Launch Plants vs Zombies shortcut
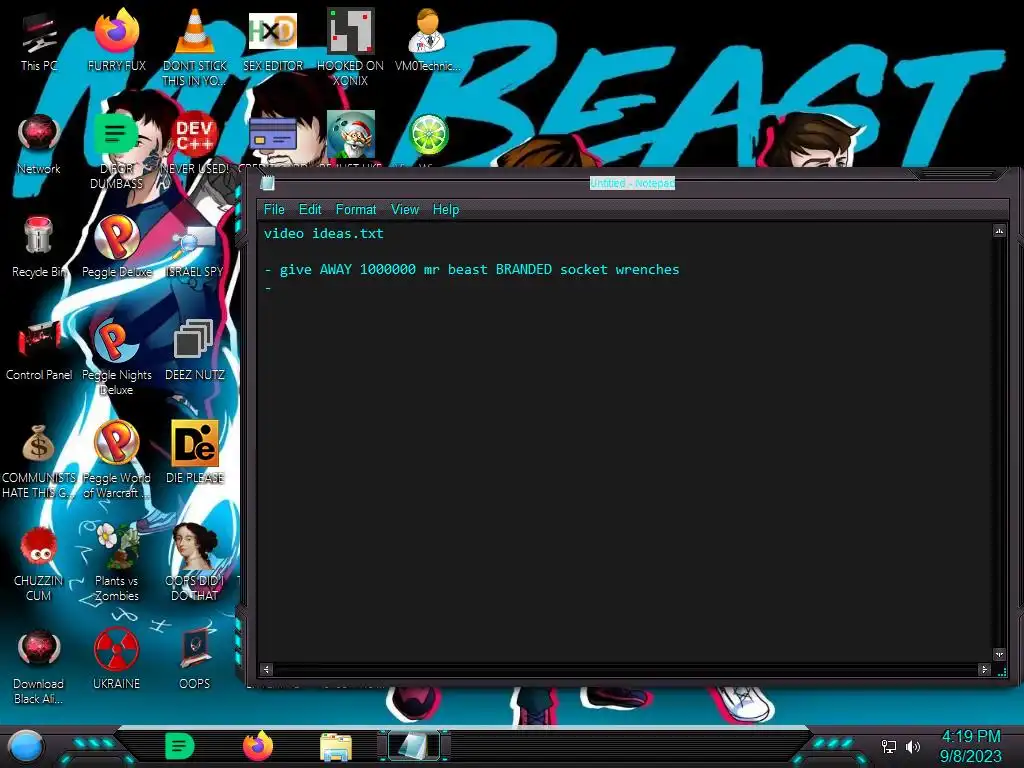This screenshot has height=768, width=1024. pyautogui.click(x=116, y=564)
